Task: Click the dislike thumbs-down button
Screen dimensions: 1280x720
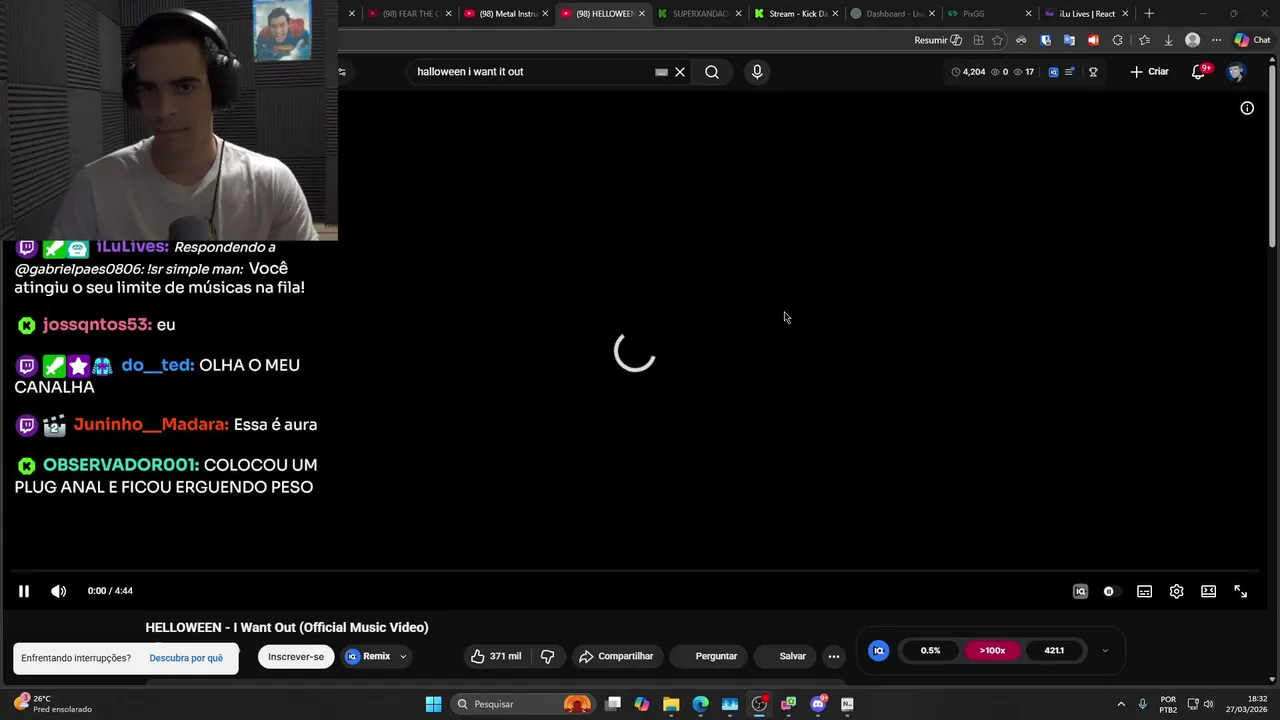Action: click(547, 656)
